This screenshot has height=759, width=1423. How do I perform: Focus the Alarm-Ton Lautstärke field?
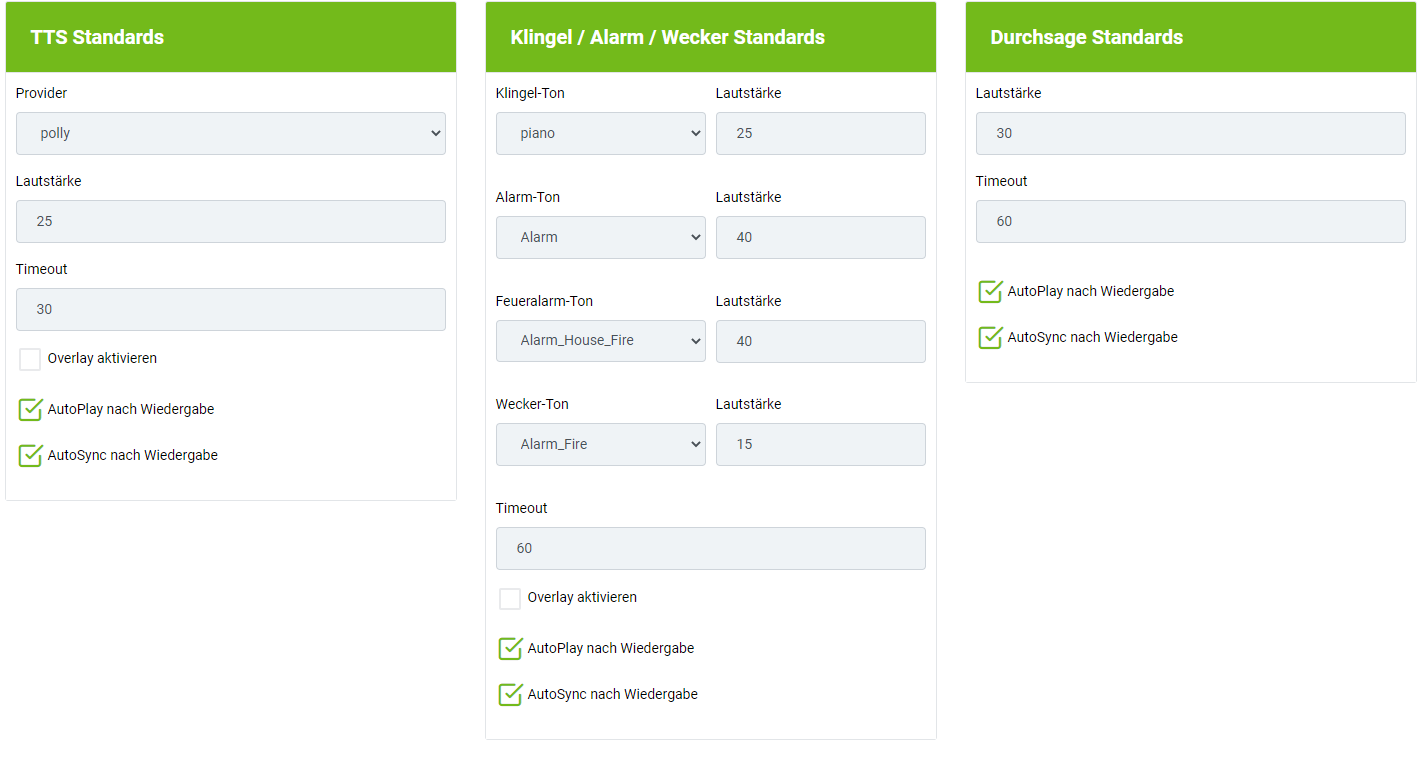pyautogui.click(x=820, y=237)
